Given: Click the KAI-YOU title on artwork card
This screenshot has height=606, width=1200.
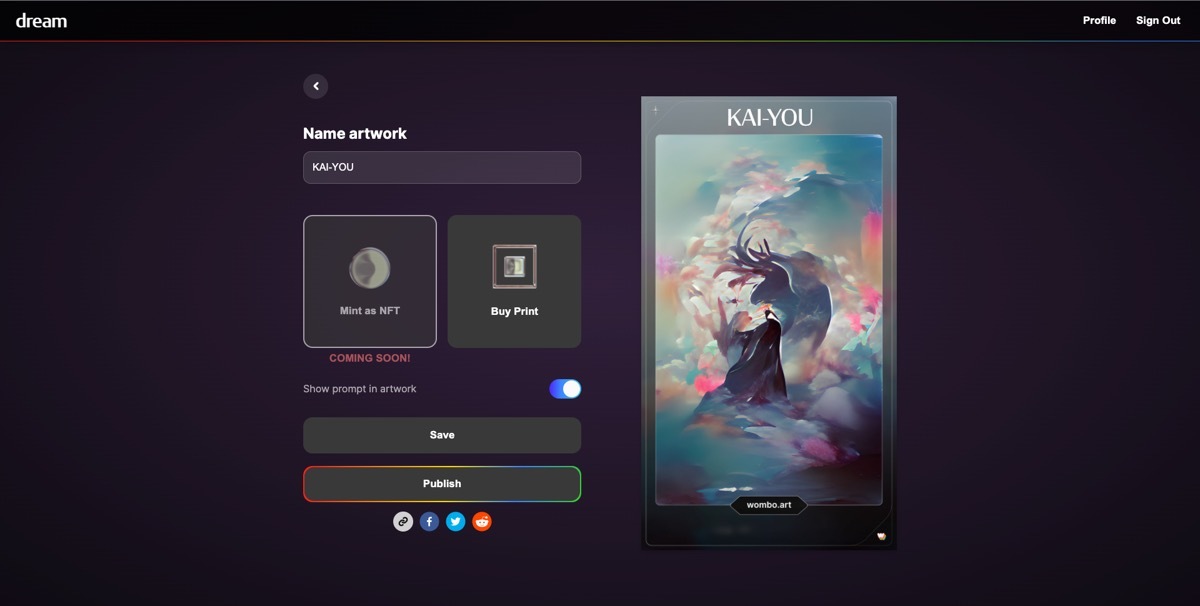Looking at the screenshot, I should (x=769, y=118).
